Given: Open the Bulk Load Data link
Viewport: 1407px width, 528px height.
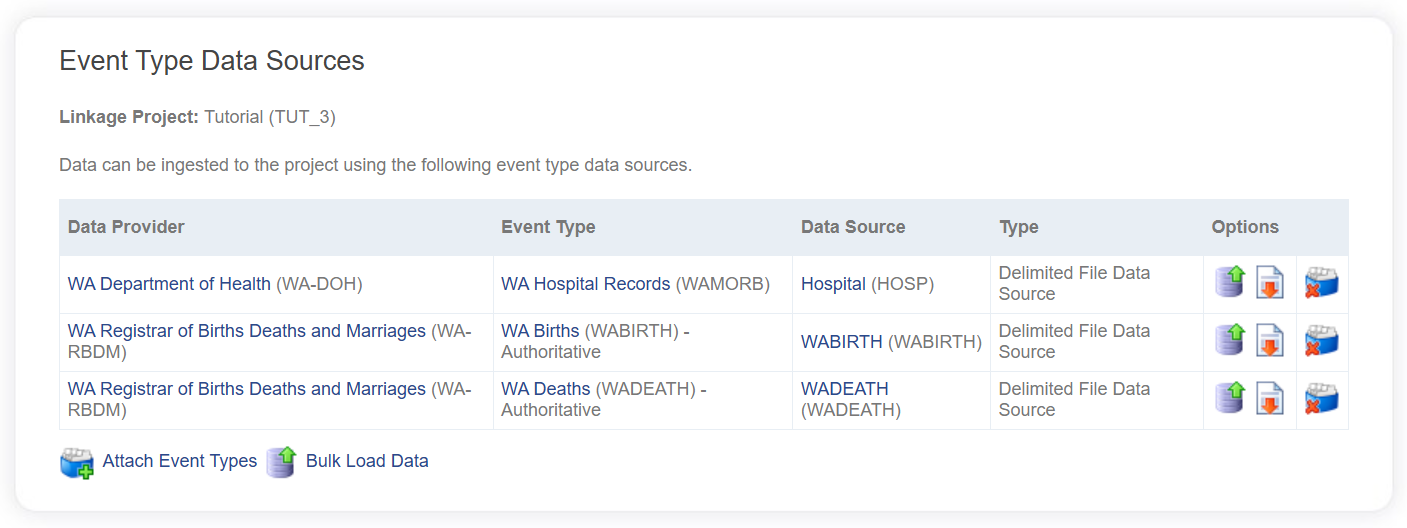Looking at the screenshot, I should (x=367, y=461).
